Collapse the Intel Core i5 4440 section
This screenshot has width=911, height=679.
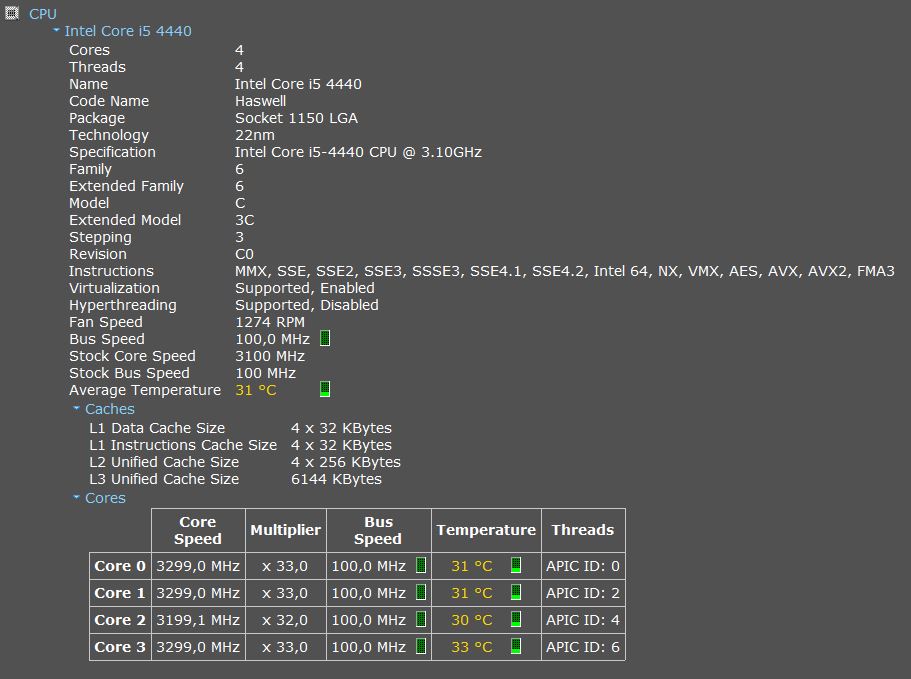point(55,31)
